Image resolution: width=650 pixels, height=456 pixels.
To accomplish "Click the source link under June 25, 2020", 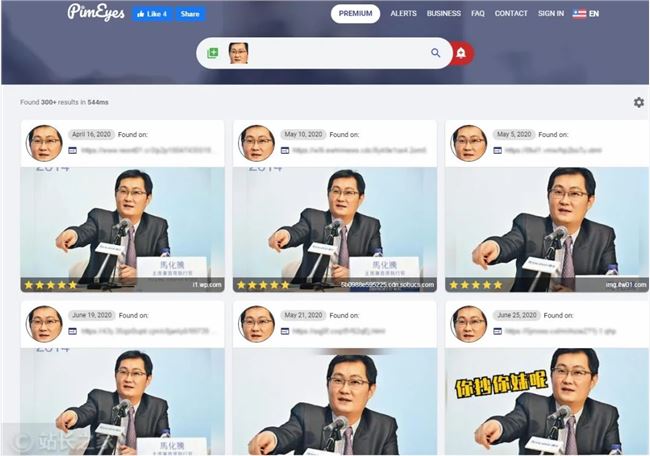I will click(x=560, y=331).
